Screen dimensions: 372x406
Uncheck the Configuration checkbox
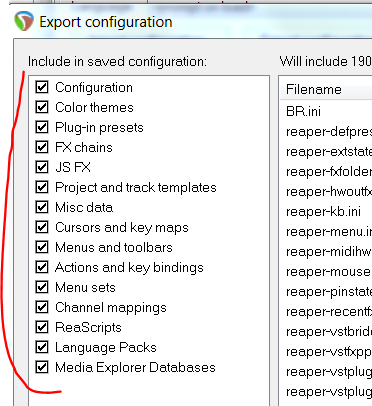pos(42,87)
